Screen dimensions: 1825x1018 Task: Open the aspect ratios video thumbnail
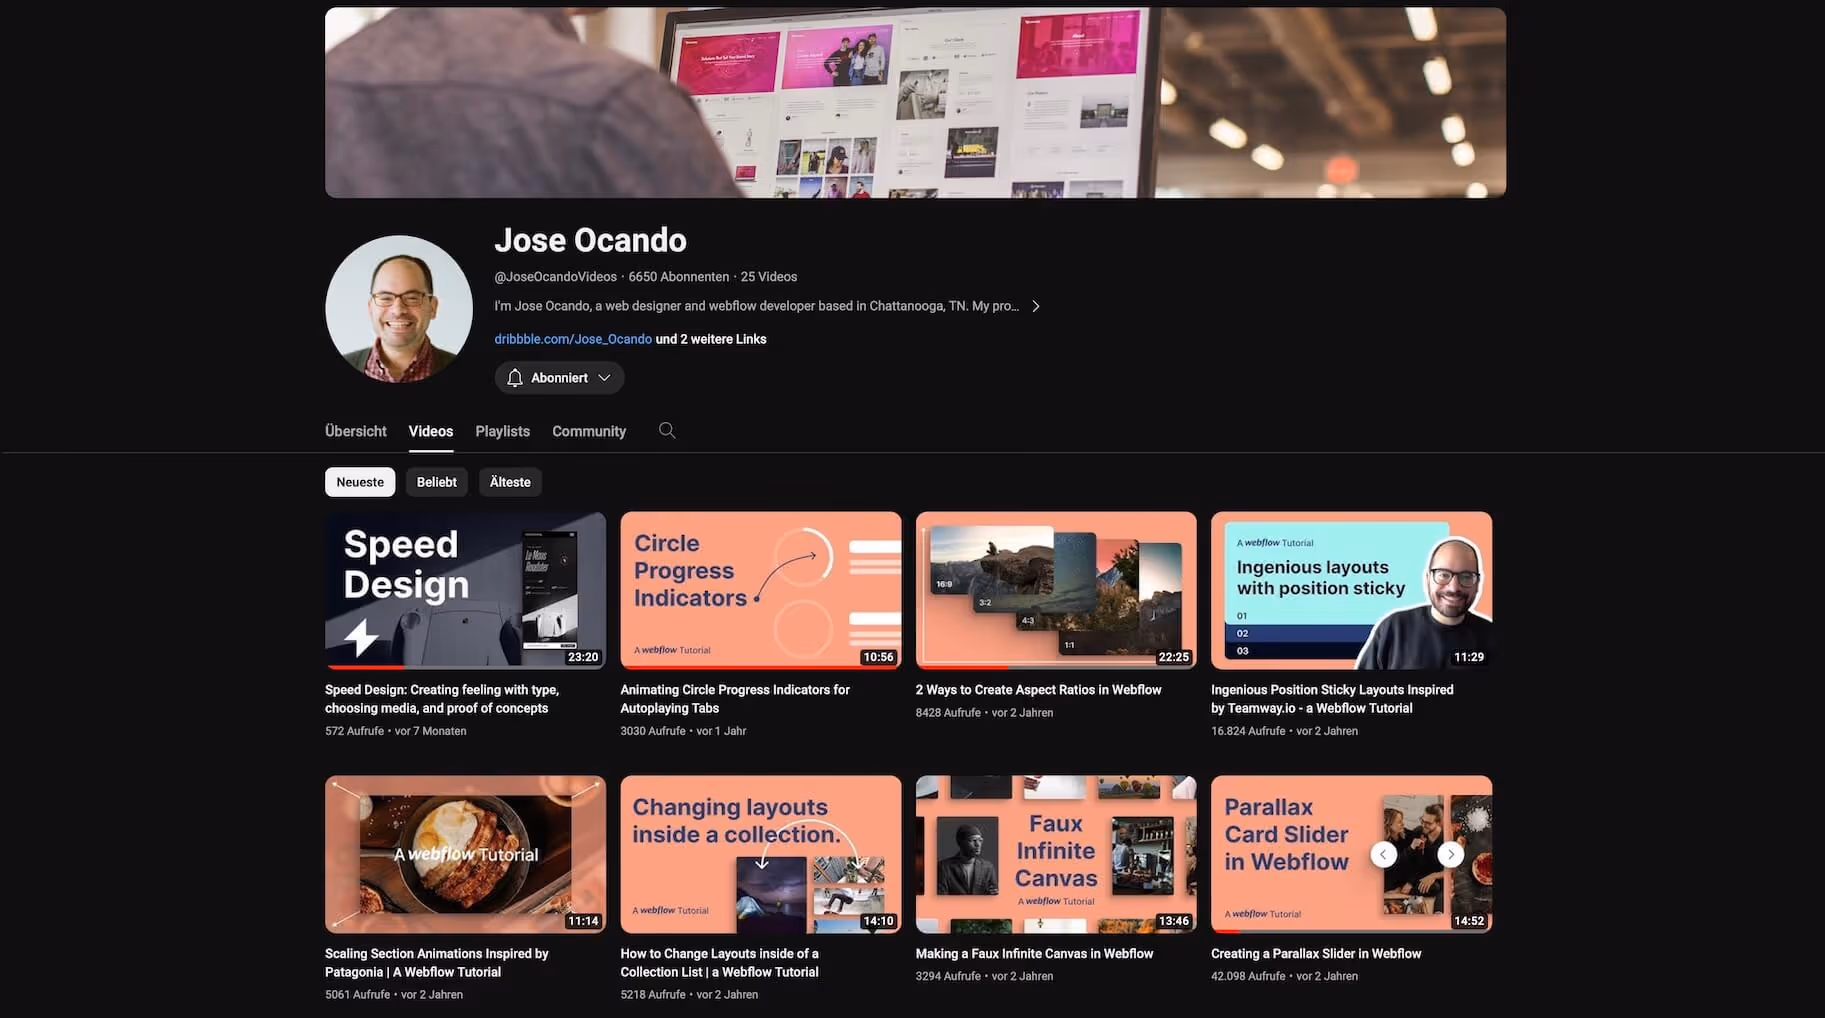coord(1056,590)
